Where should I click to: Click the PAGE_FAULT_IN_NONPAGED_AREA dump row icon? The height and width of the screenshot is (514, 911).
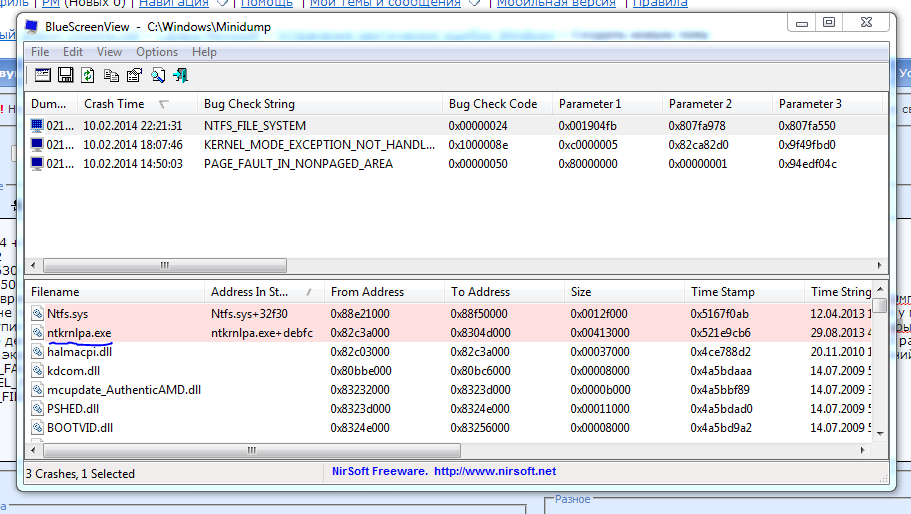(37, 164)
